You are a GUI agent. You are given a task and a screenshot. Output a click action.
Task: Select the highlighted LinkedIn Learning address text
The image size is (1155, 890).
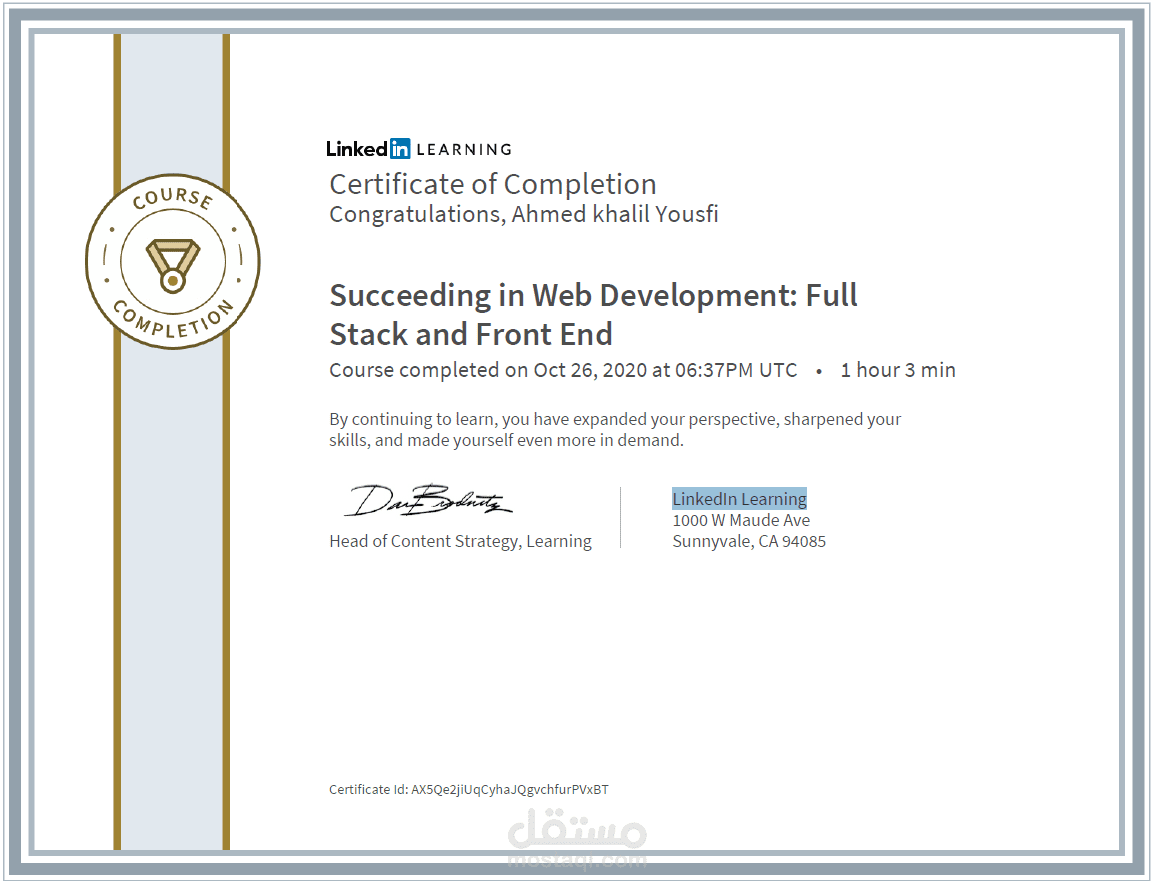(740, 498)
